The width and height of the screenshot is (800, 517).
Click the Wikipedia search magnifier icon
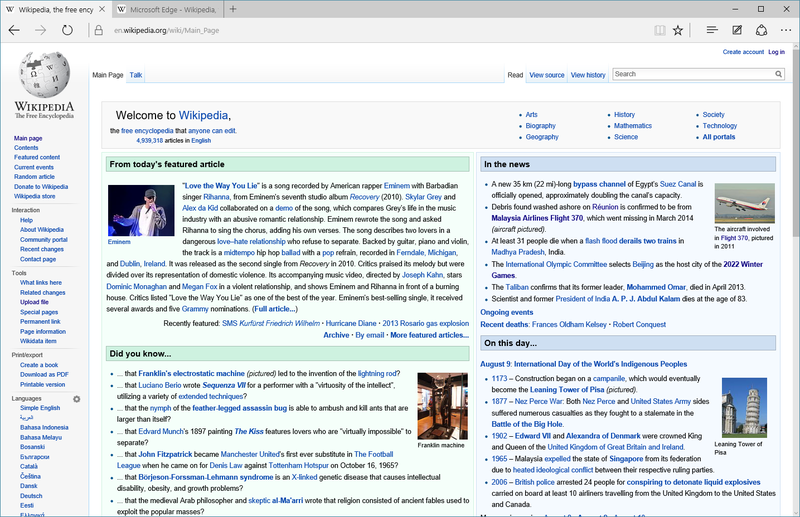pos(778,74)
